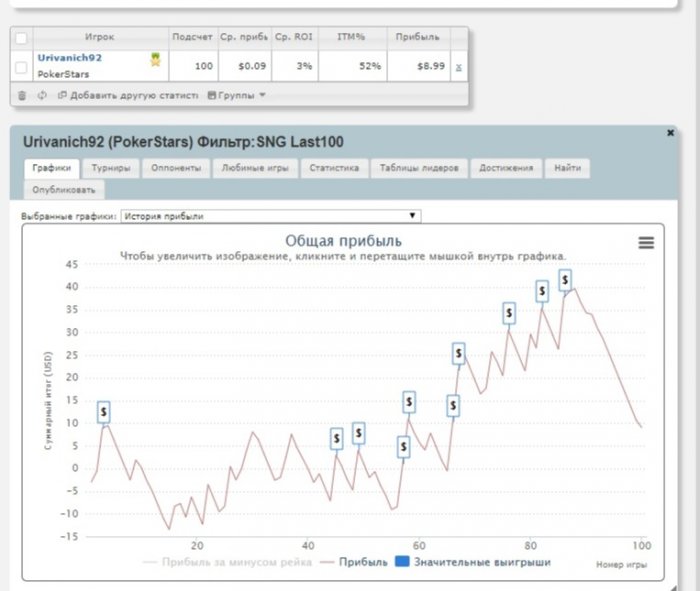This screenshot has width=700, height=591.
Task: Sort by the Игрок column header
Action: point(100,37)
